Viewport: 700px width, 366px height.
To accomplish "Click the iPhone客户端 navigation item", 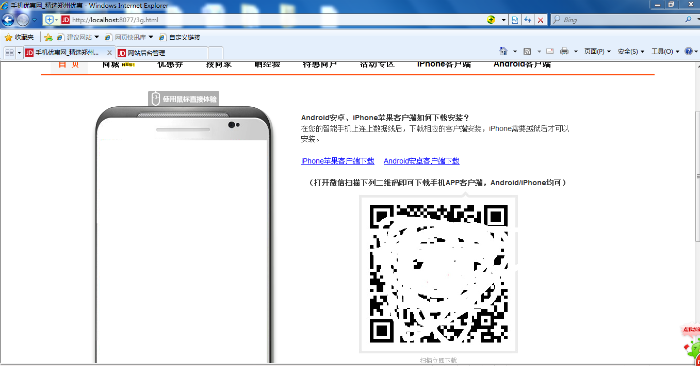I will pos(444,64).
